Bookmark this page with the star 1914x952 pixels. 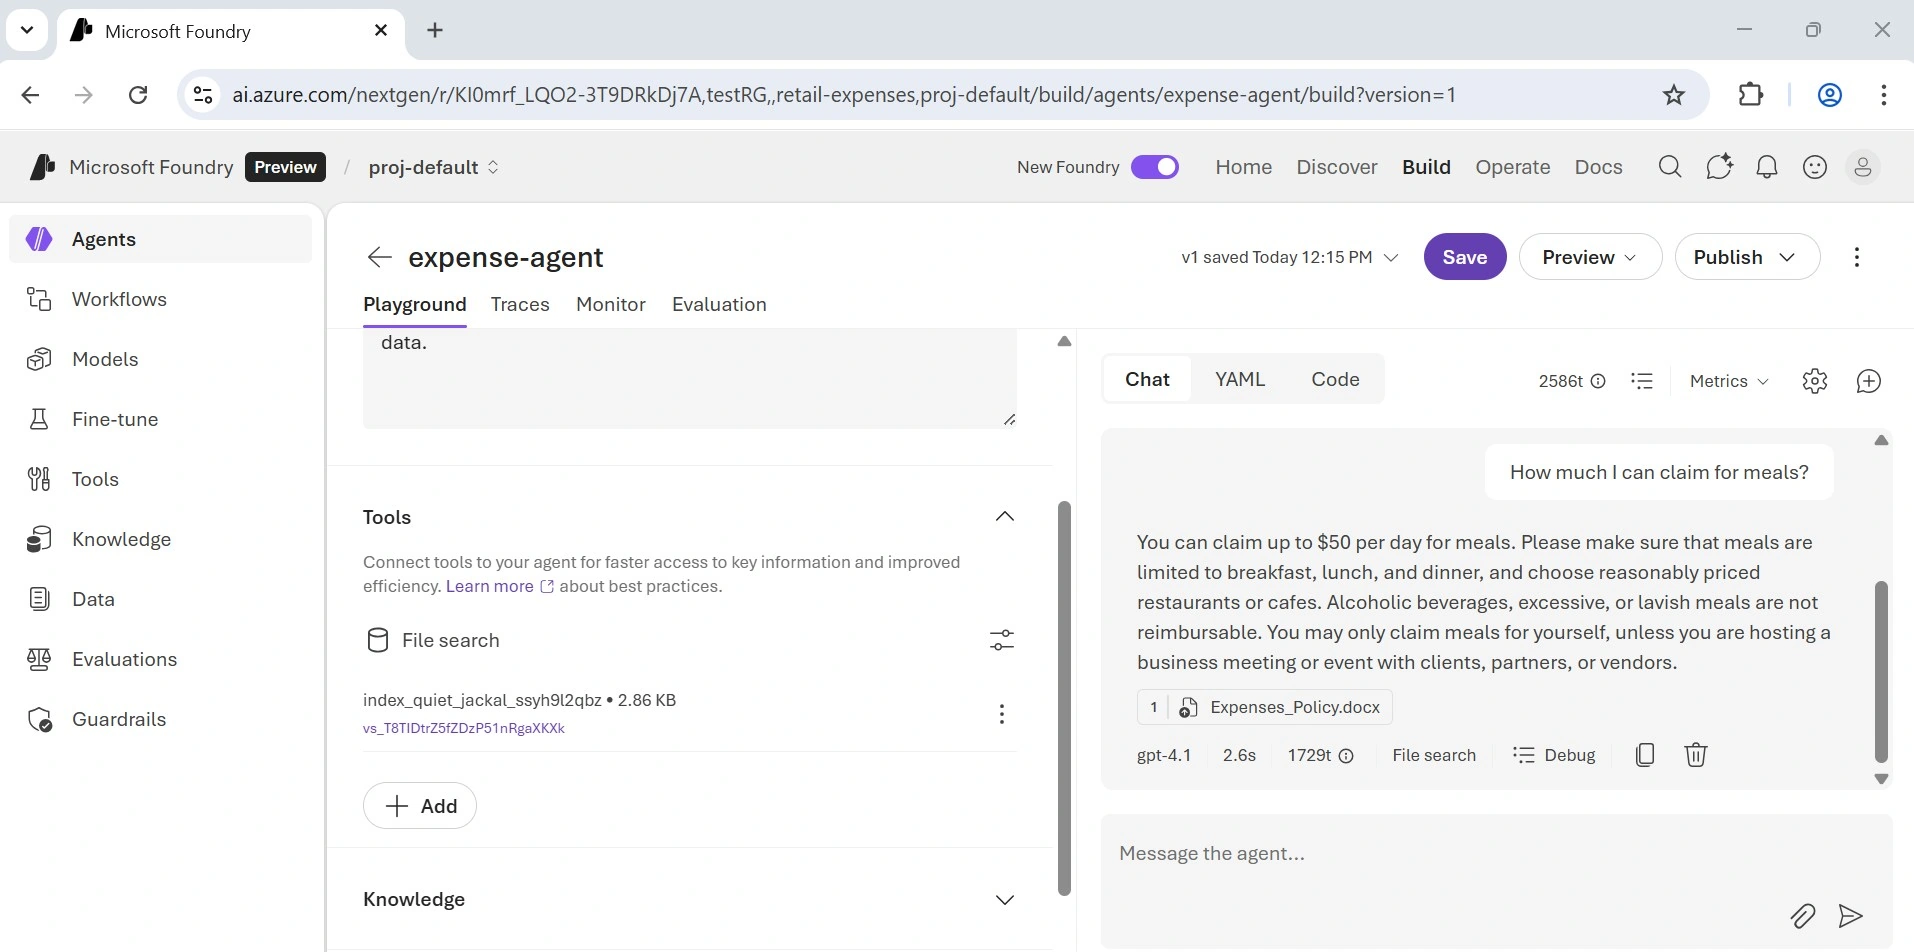1674,95
